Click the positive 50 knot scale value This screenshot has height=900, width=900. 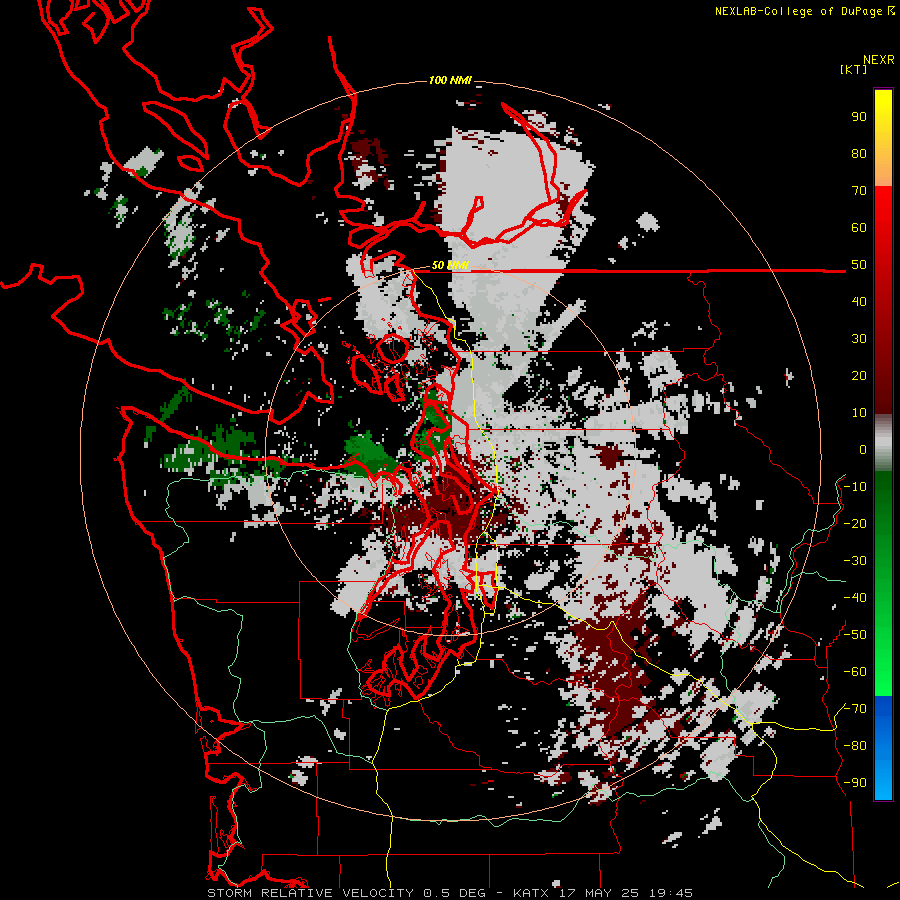tap(859, 265)
